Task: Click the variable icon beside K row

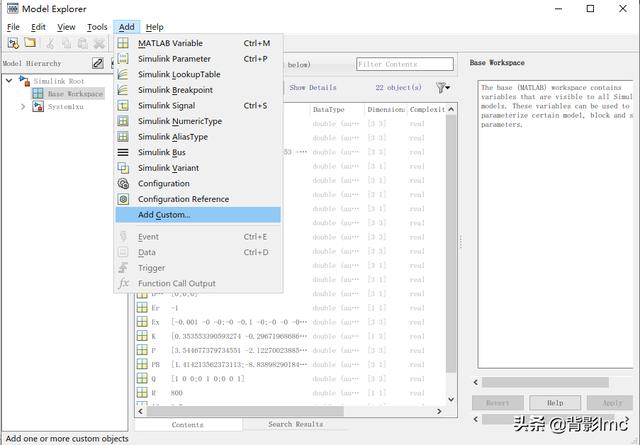Action: (142, 336)
